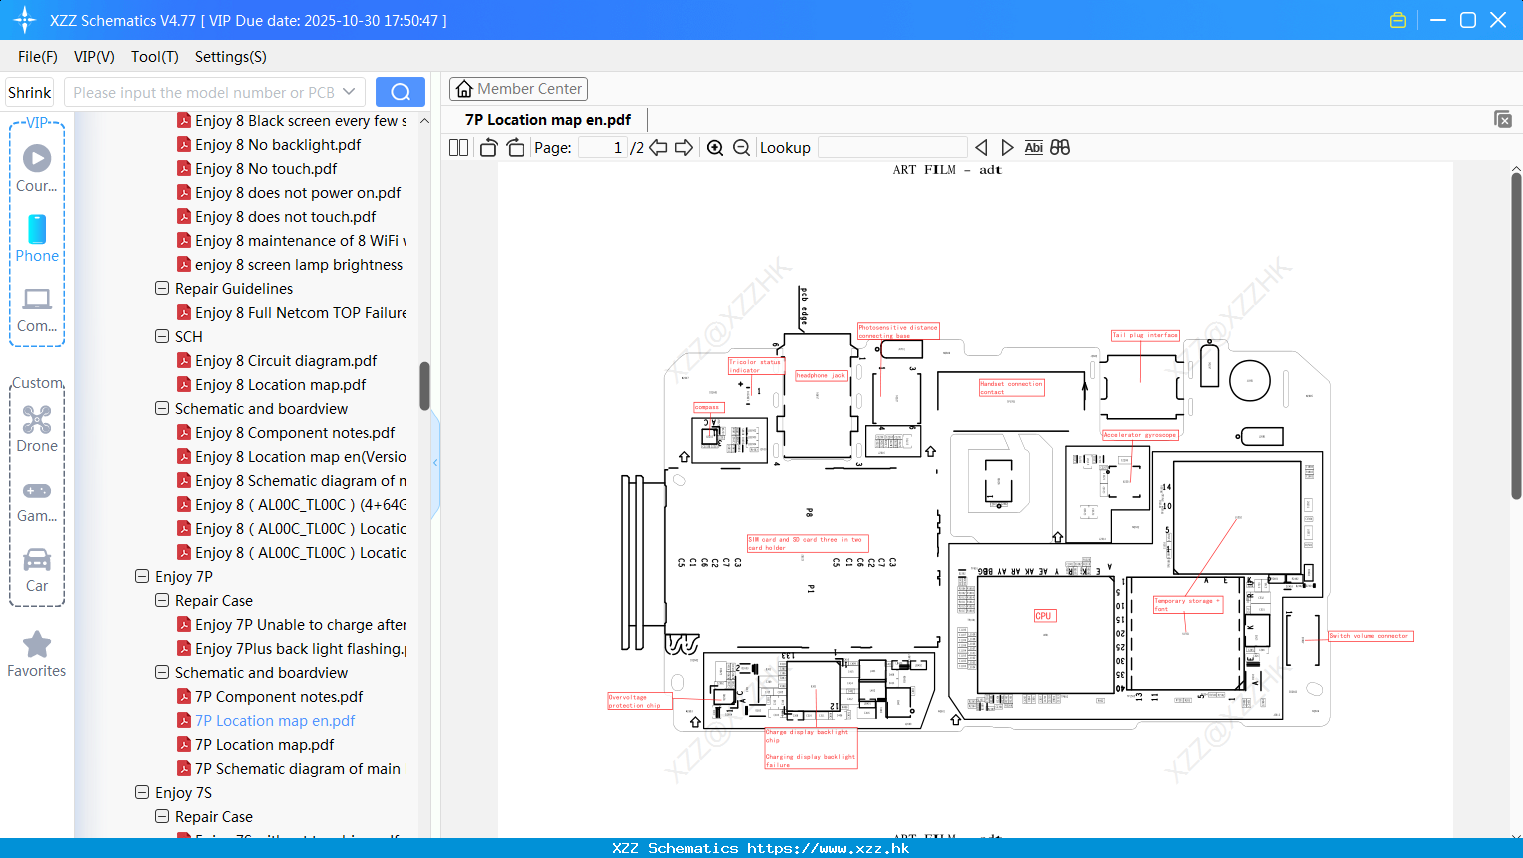The width and height of the screenshot is (1523, 858).
Task: Open the File(F) menu
Action: 38,57
